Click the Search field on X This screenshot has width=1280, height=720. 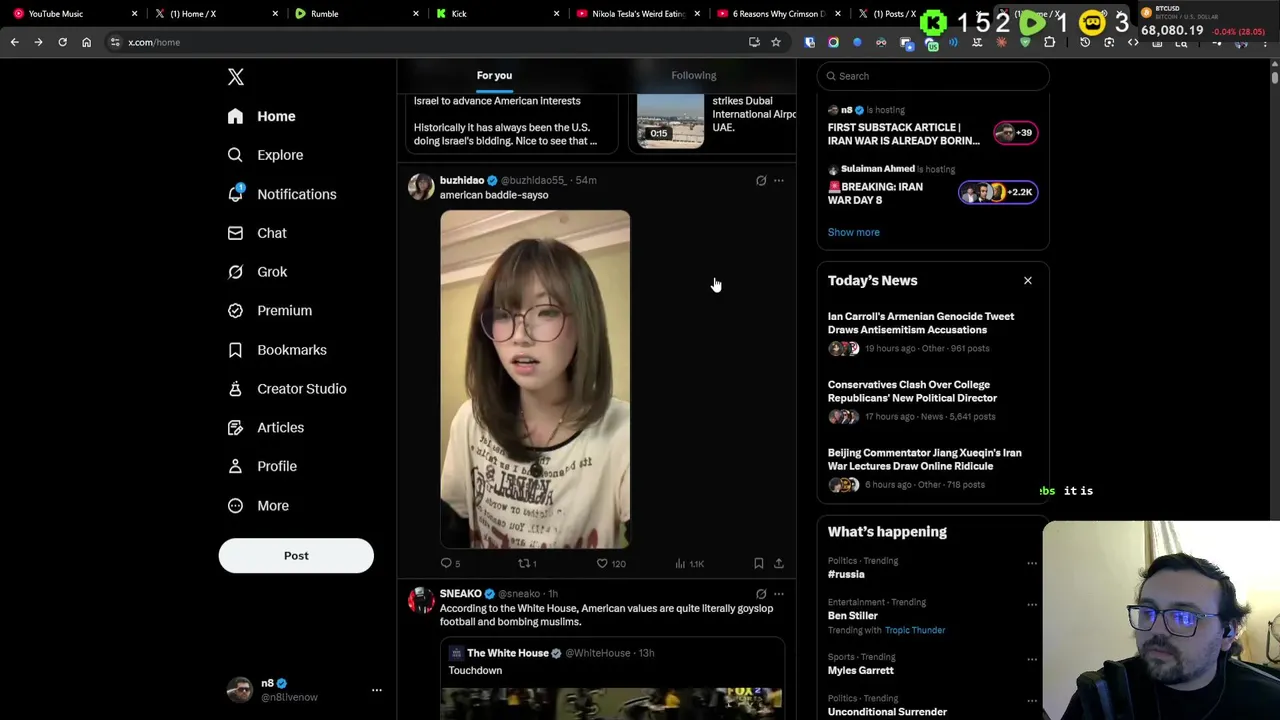pyautogui.click(x=932, y=76)
